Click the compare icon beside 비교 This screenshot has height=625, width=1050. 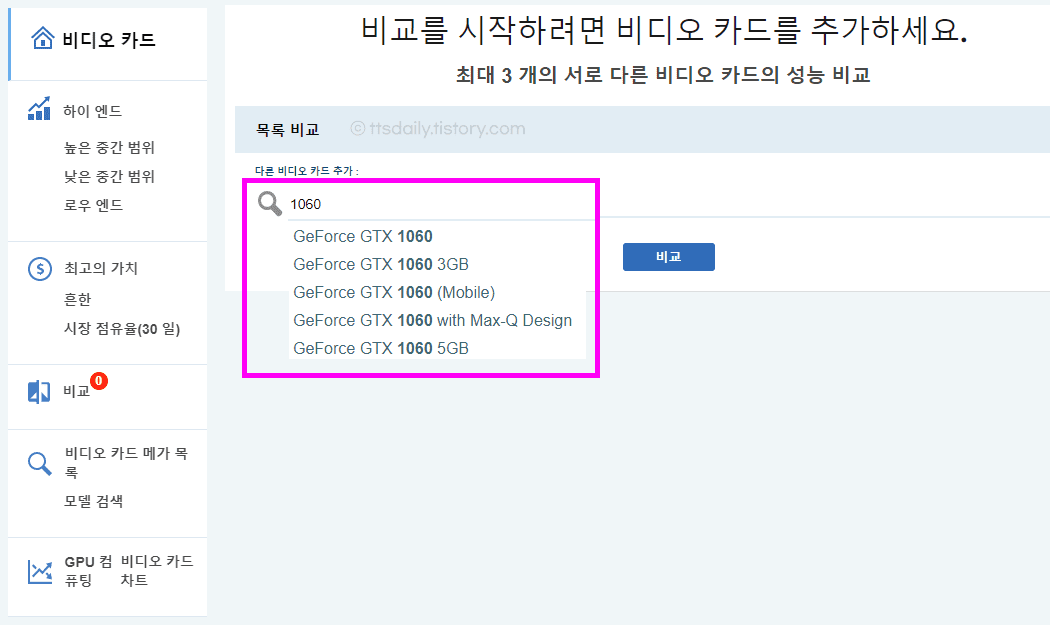pos(39,392)
